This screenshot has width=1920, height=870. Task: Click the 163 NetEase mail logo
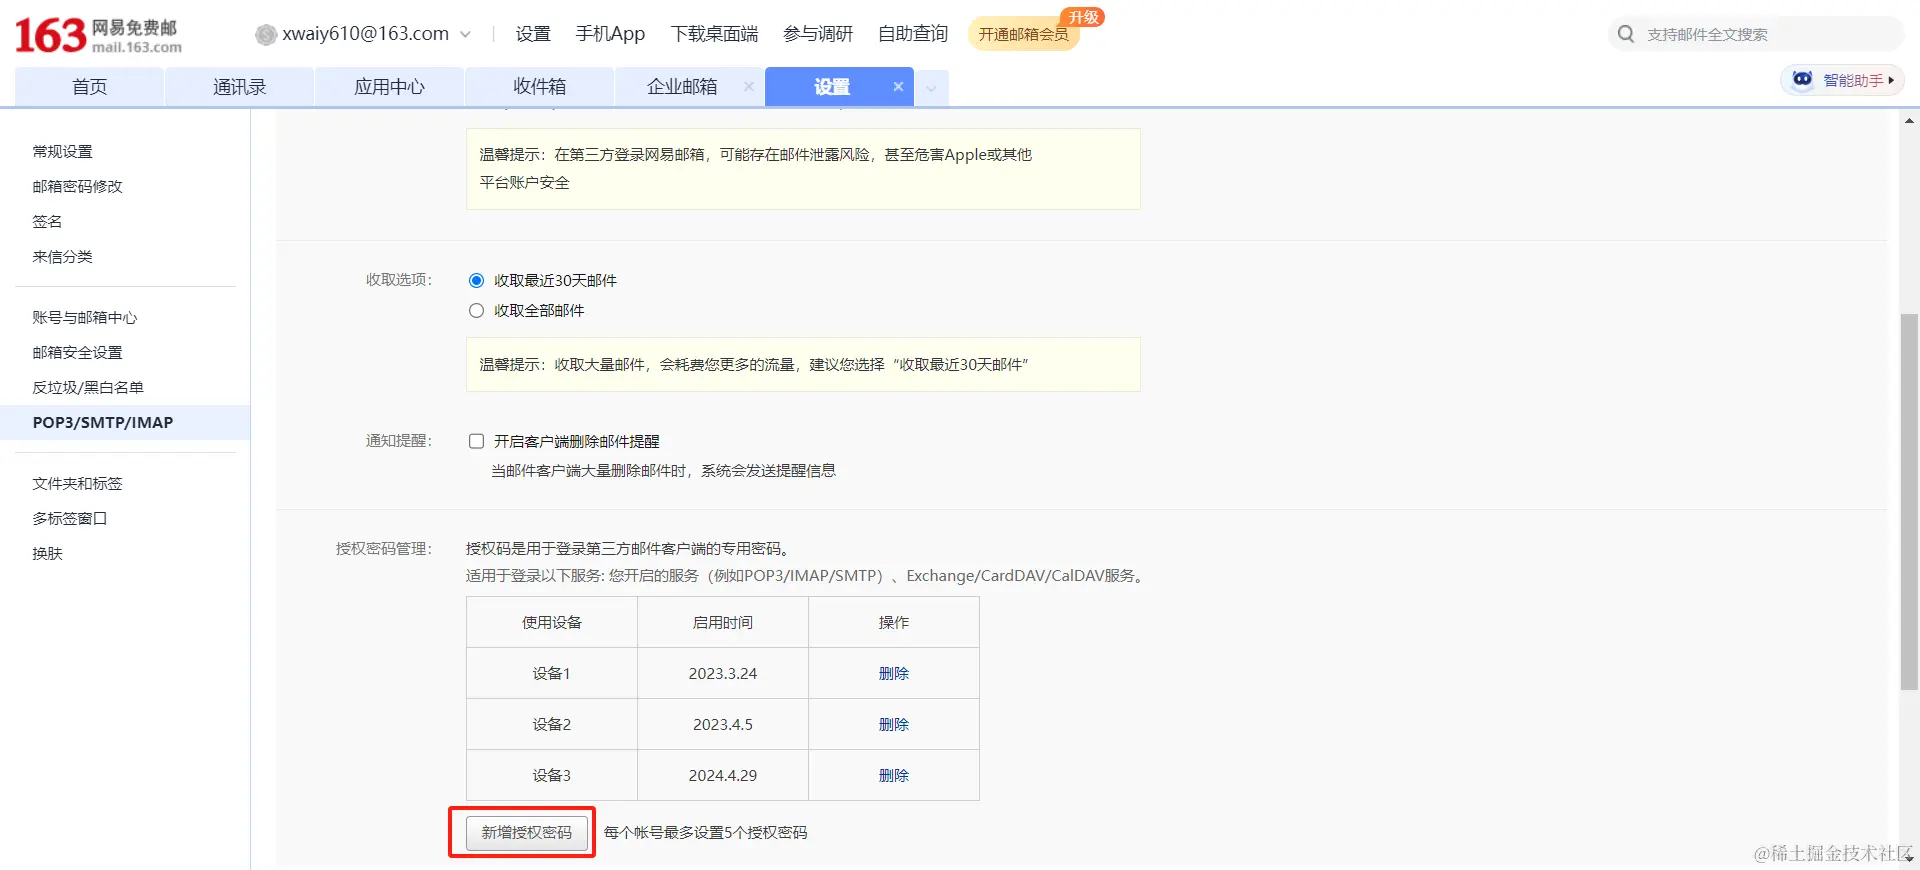[x=98, y=35]
